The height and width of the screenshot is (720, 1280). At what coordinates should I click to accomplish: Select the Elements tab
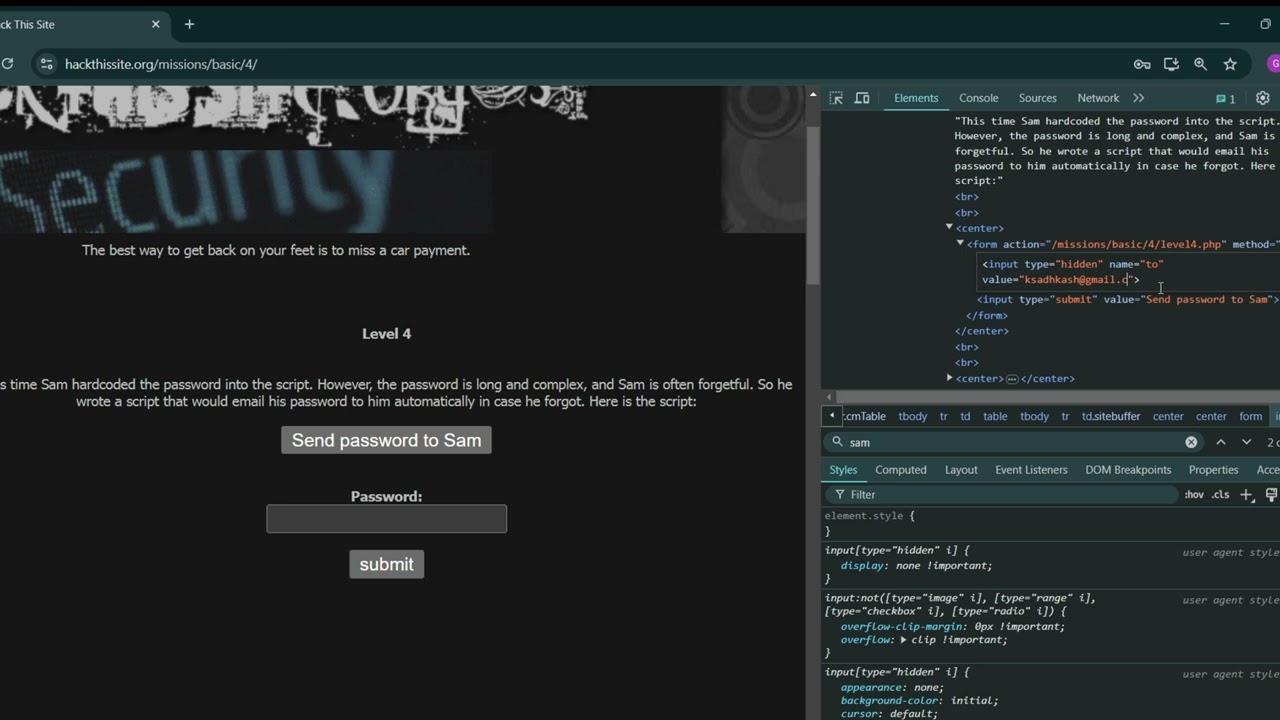click(x=916, y=98)
